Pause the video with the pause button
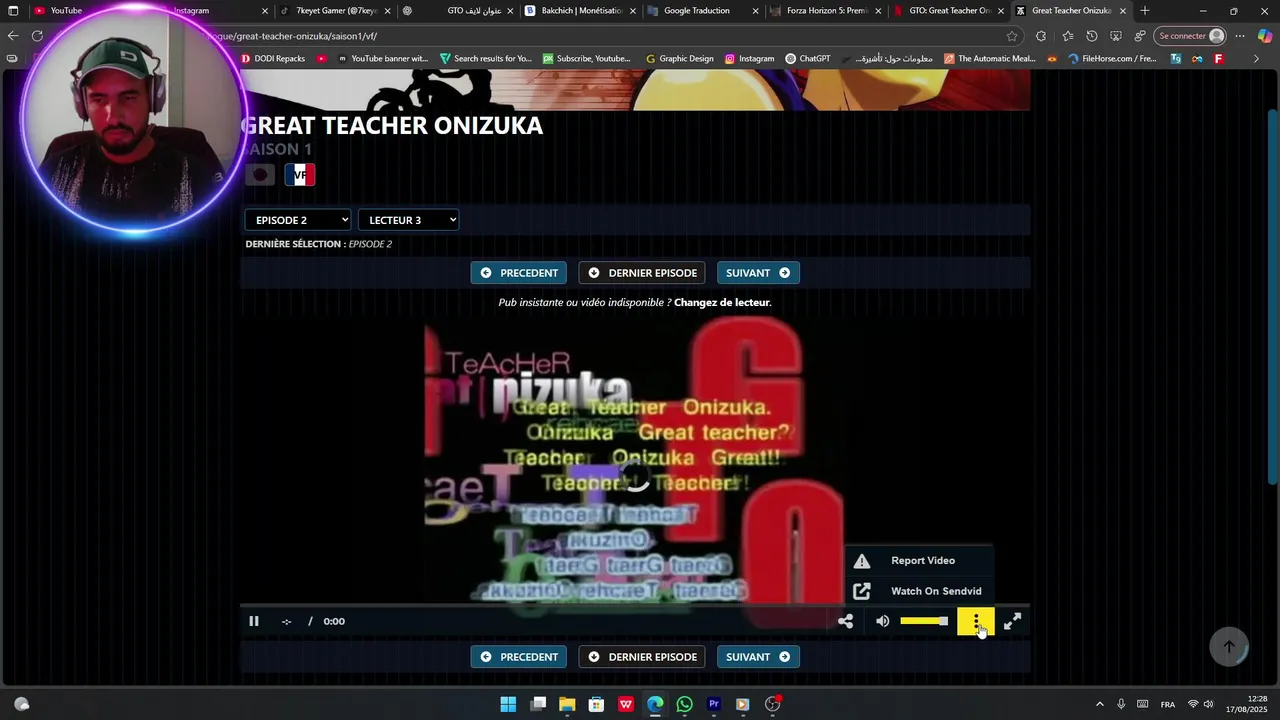 pos(254,621)
